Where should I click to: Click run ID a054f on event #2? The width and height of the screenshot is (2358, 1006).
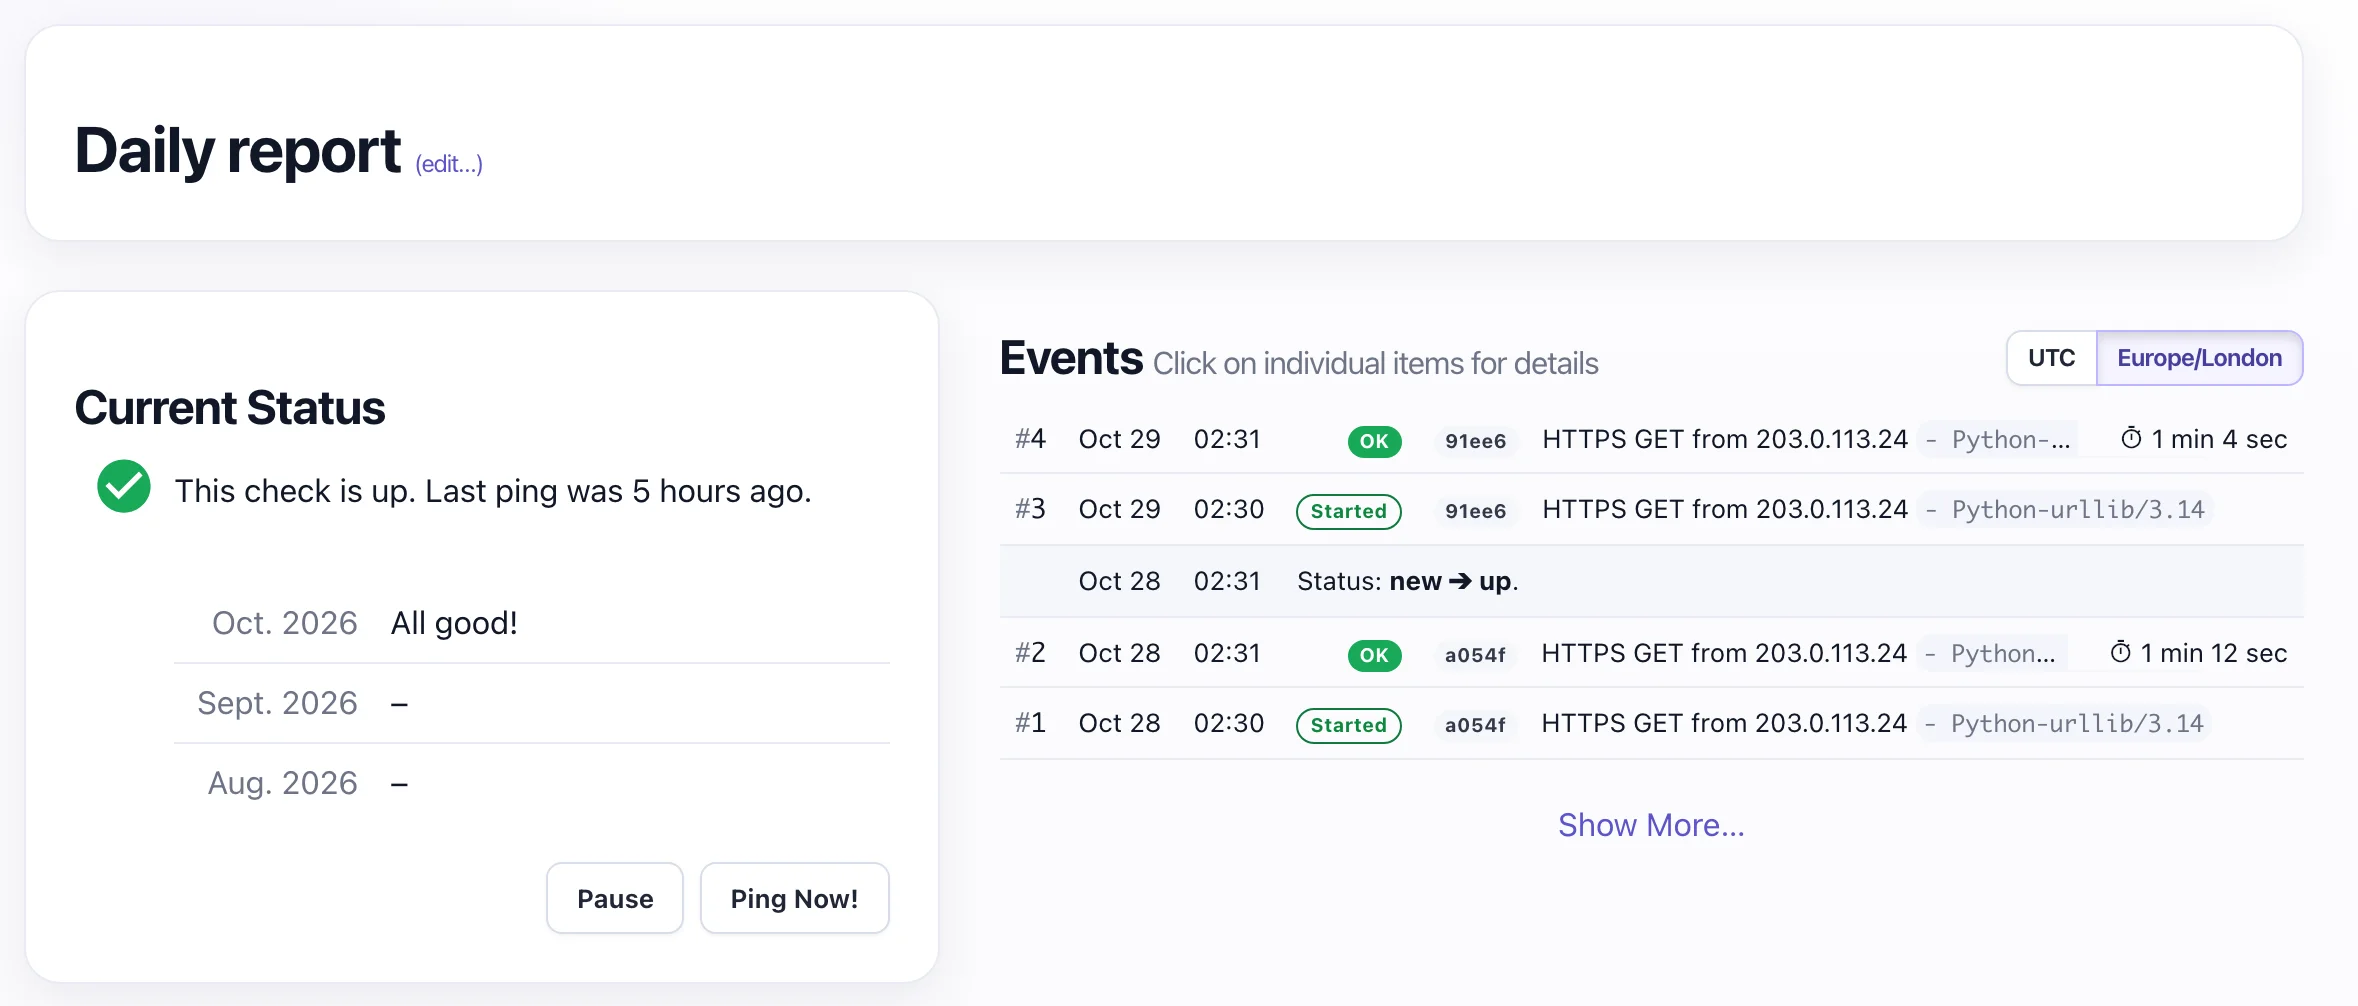tap(1475, 655)
